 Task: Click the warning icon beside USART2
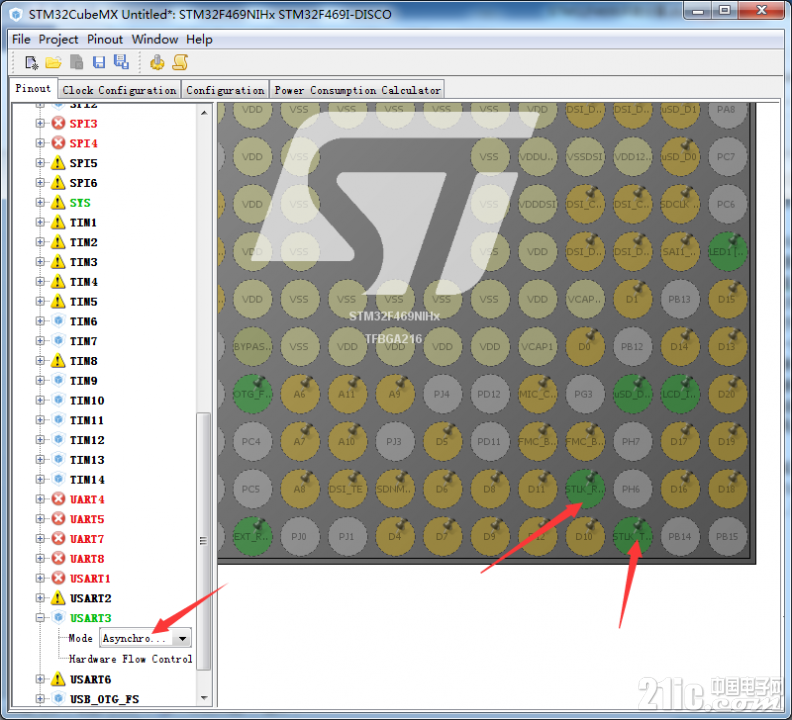click(58, 598)
